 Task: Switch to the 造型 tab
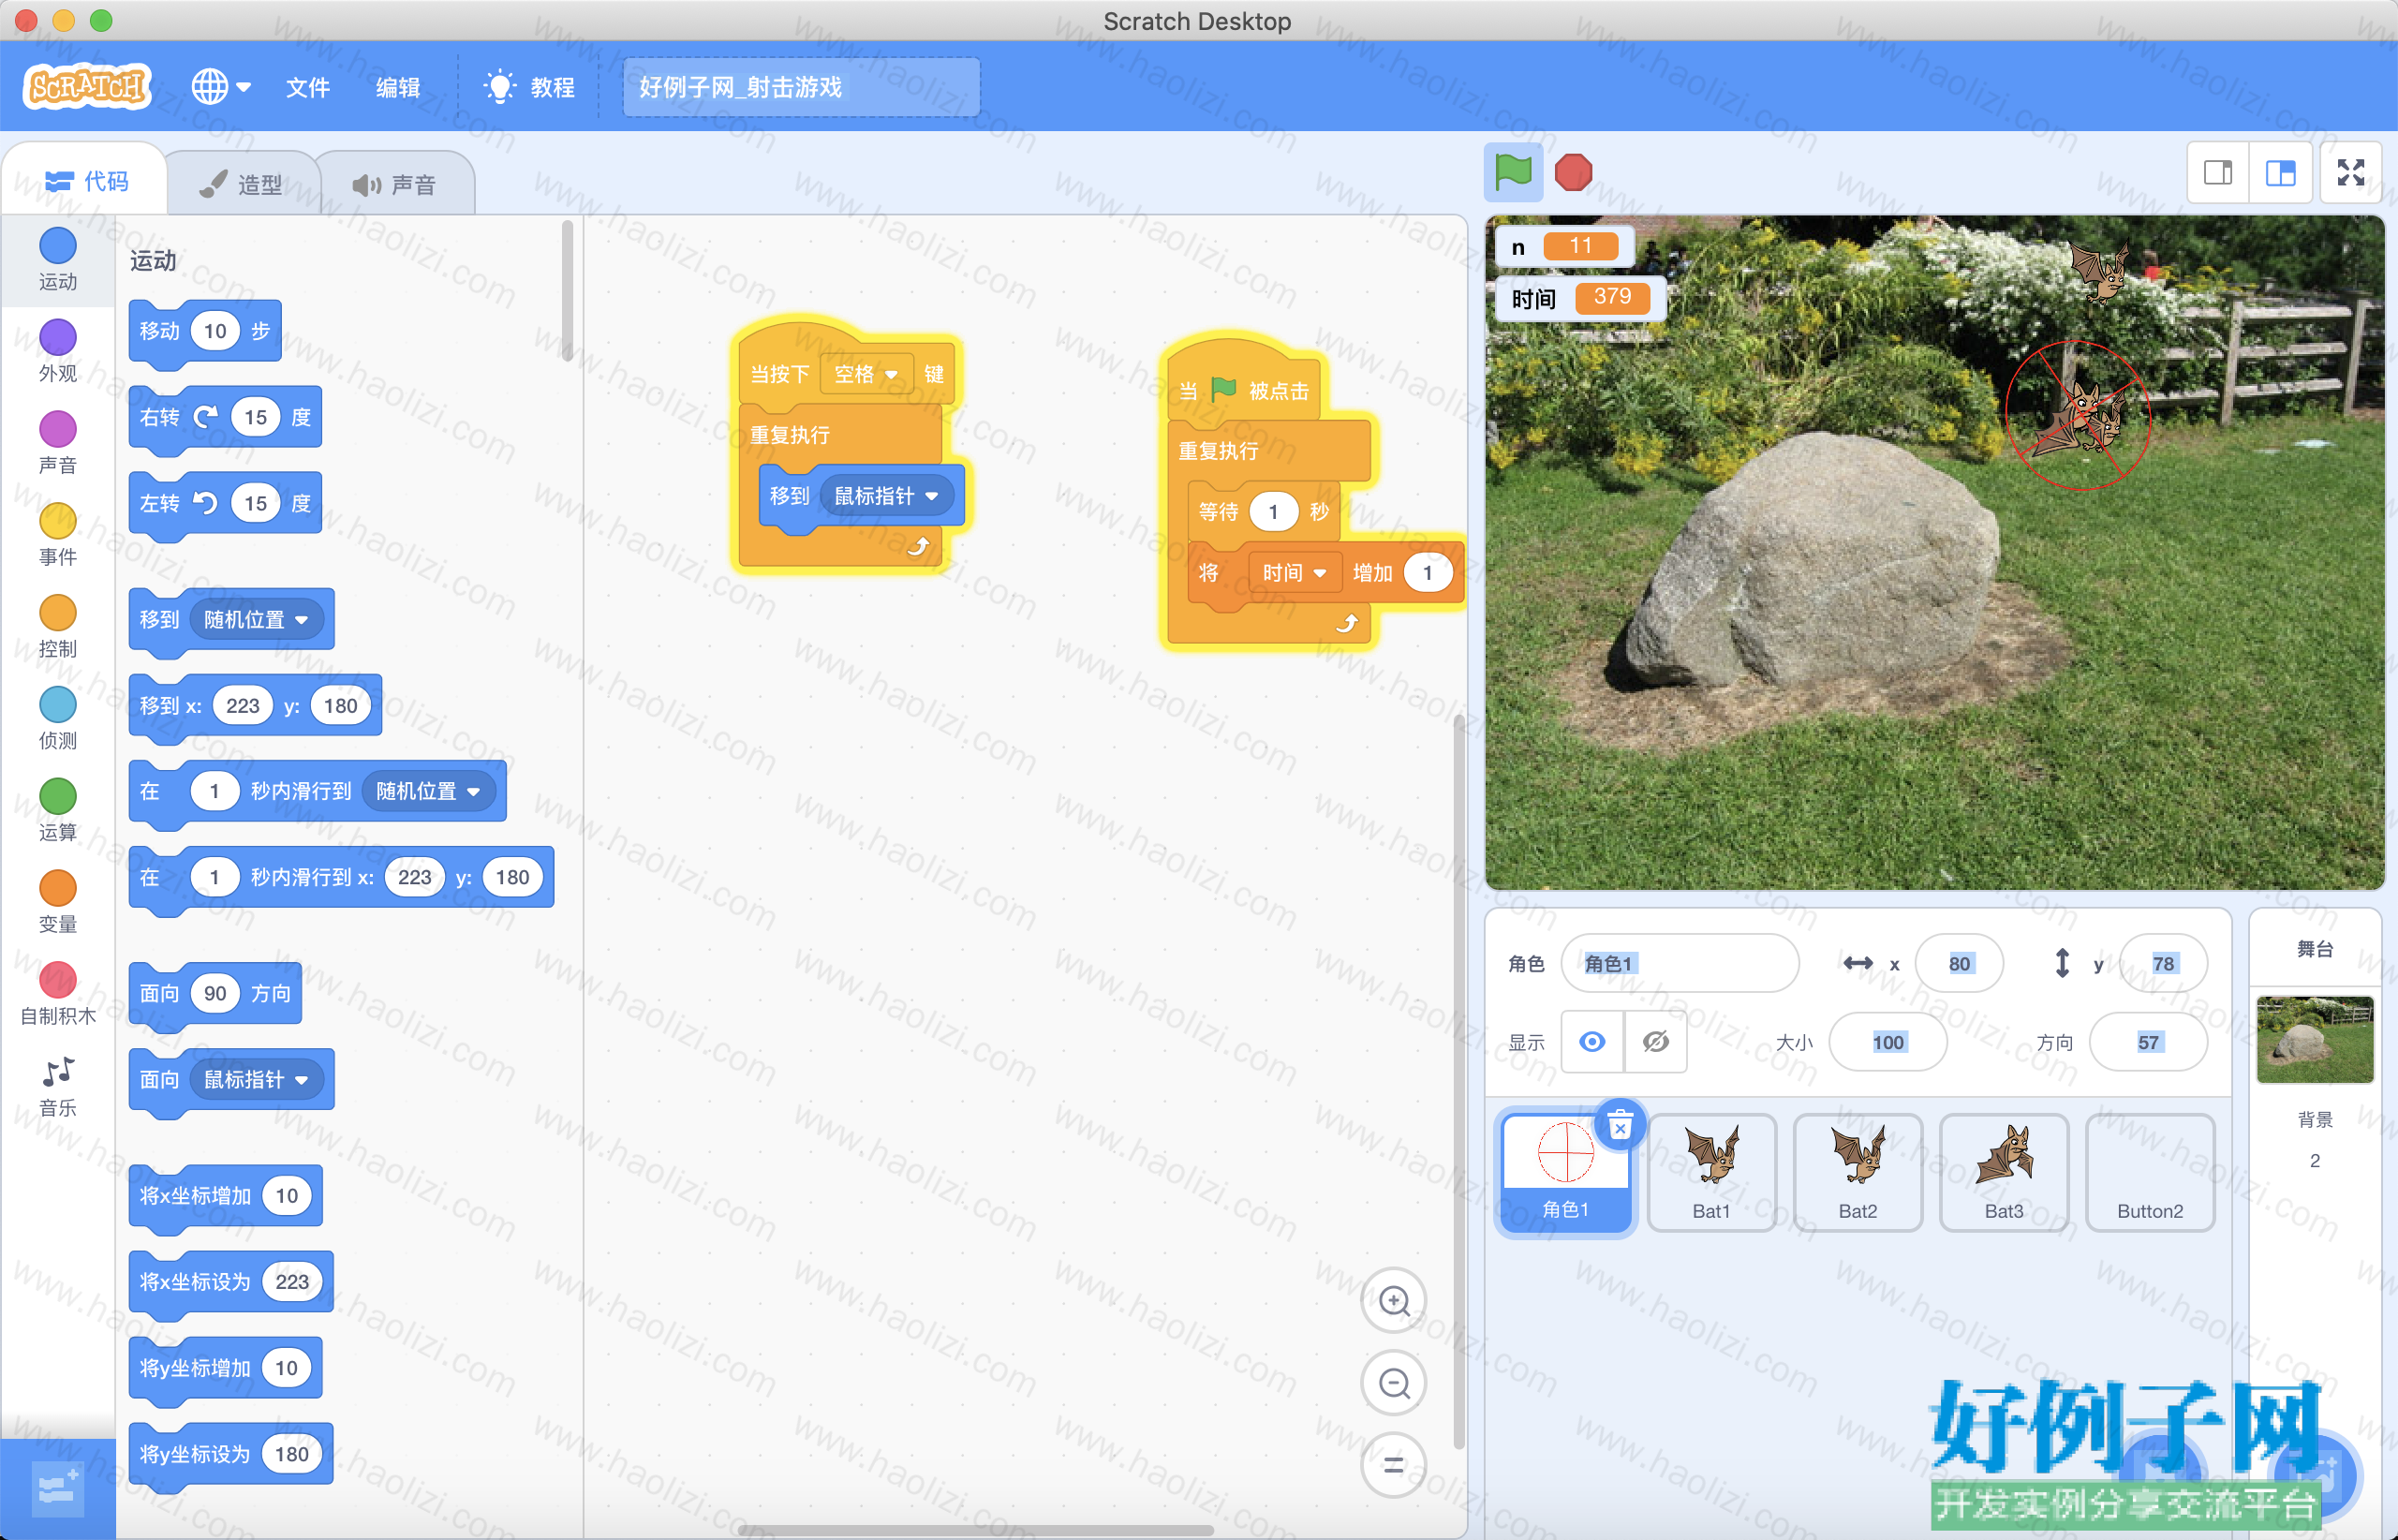pyautogui.click(x=241, y=184)
